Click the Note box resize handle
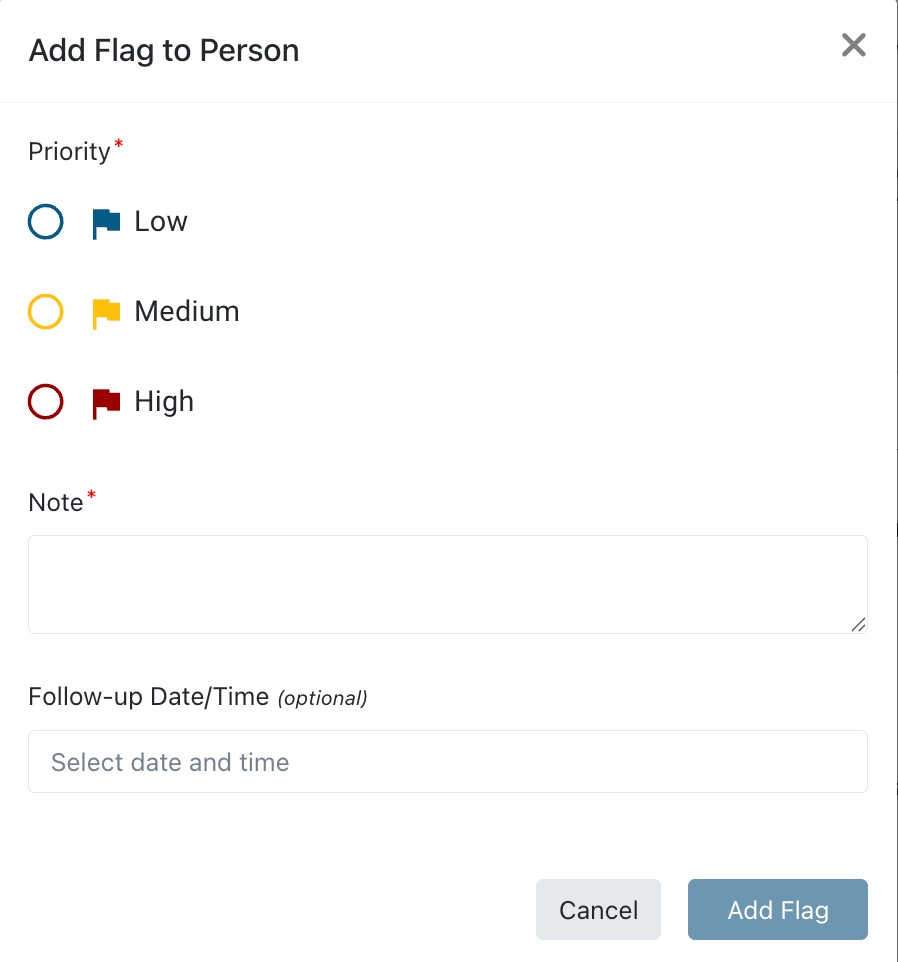Screen dimensions: 898x962 coord(858,624)
